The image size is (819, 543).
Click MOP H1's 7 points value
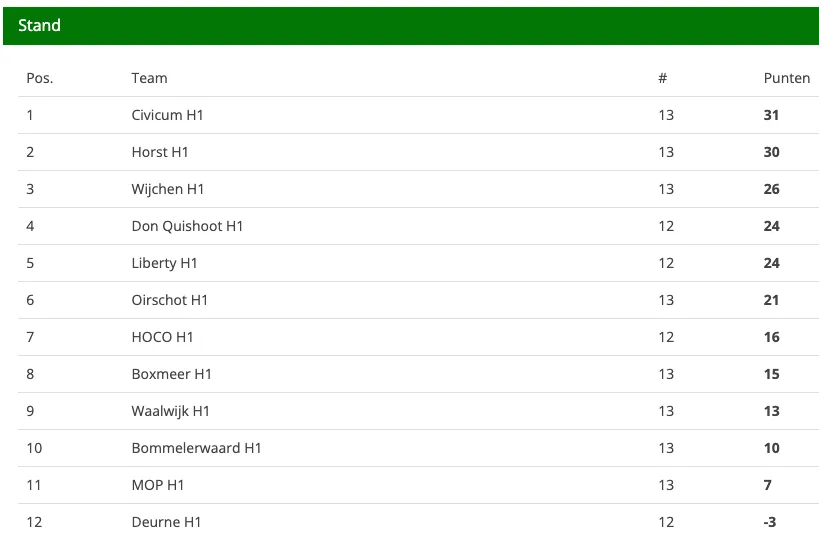(767, 486)
